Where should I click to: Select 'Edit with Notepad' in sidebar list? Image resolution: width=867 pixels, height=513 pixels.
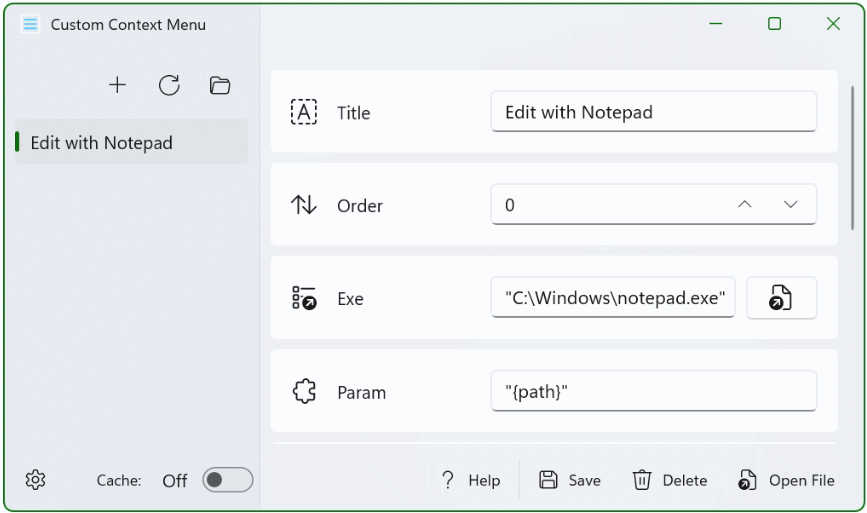(x=132, y=143)
